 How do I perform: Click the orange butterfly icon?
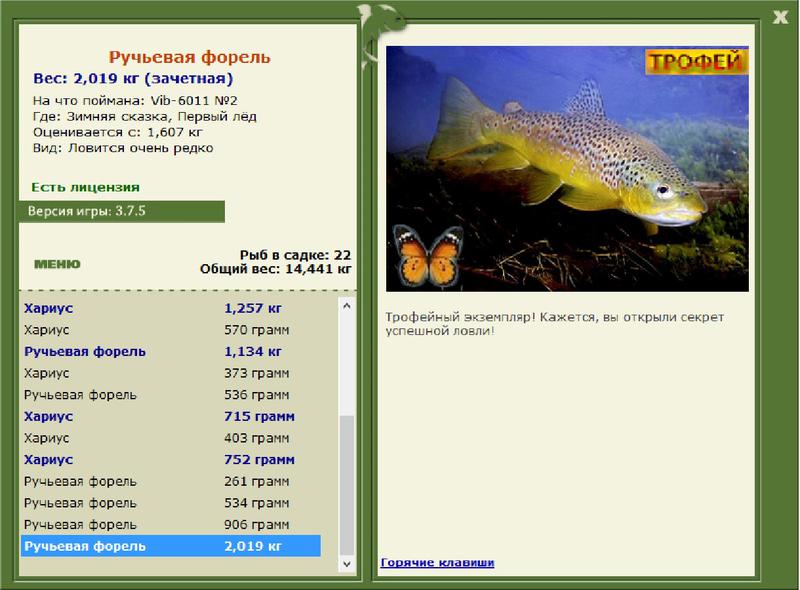[x=428, y=256]
